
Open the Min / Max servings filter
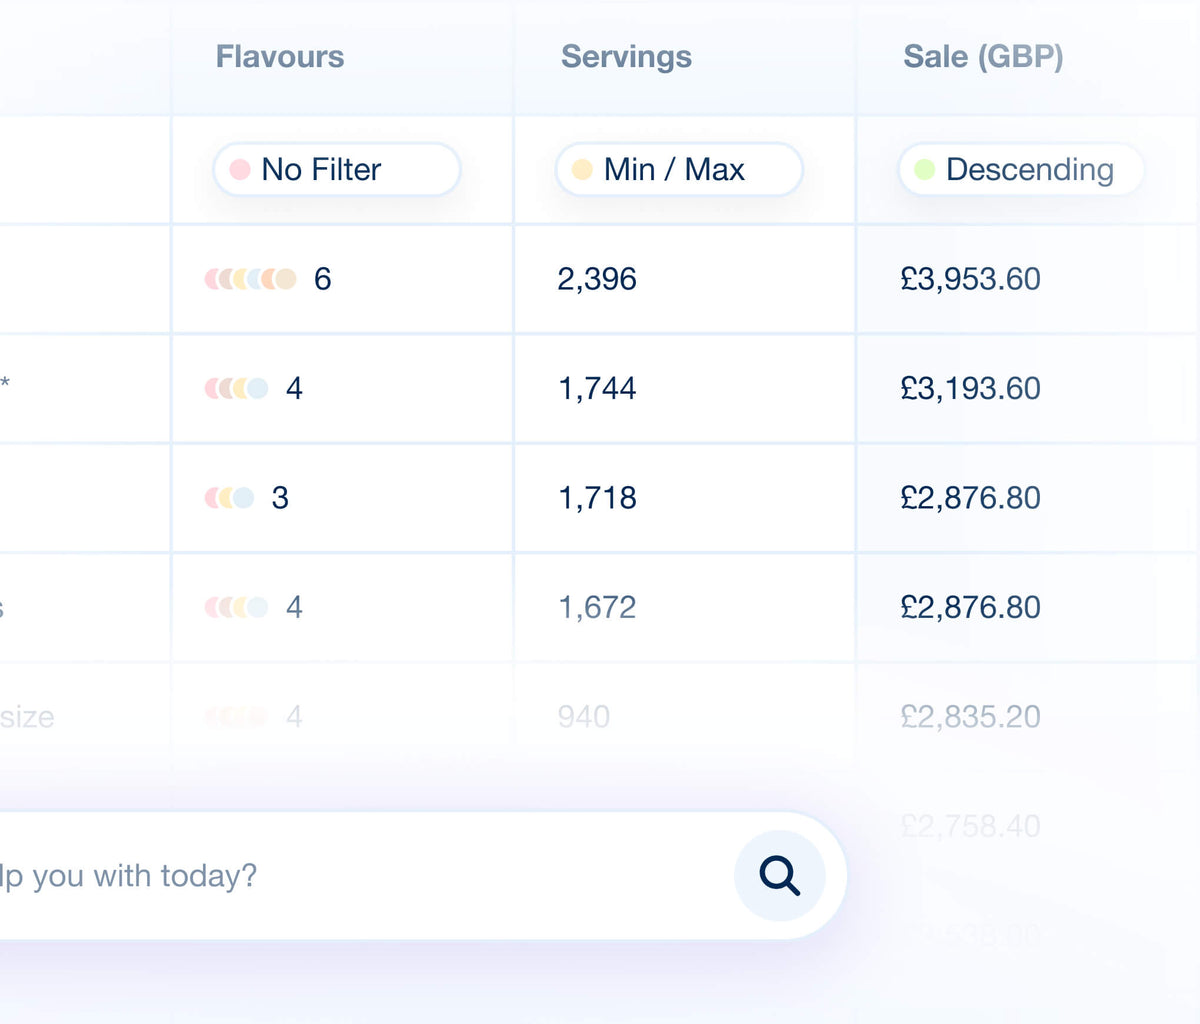pyautogui.click(x=679, y=169)
